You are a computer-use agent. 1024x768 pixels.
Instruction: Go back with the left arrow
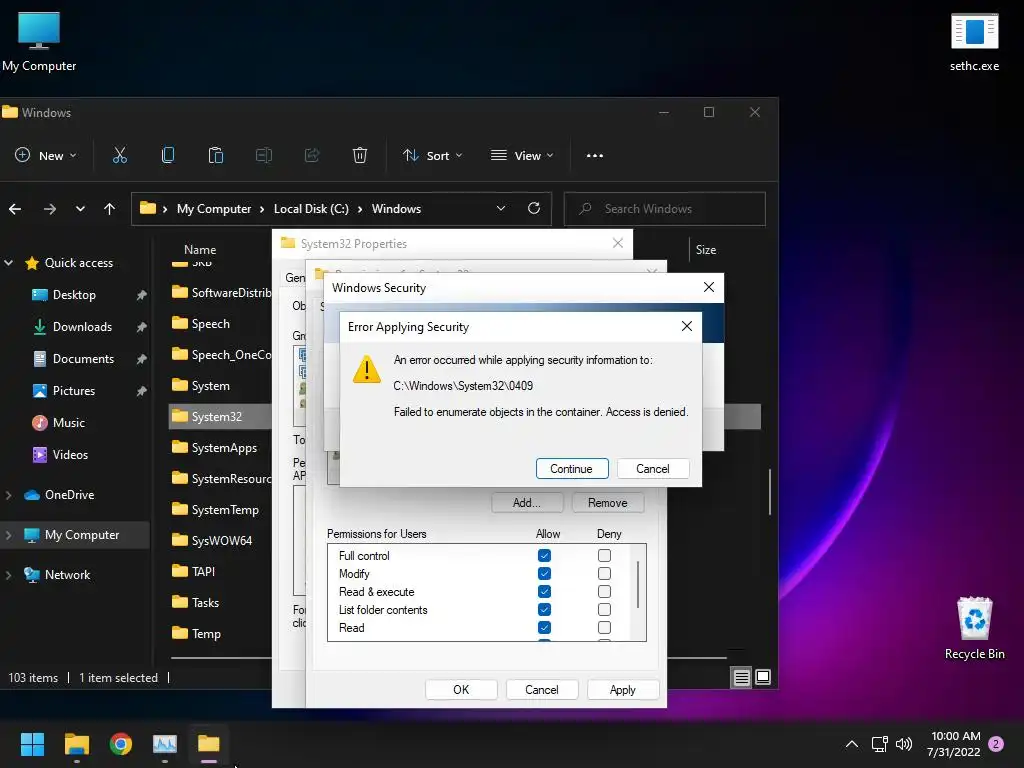pos(15,209)
